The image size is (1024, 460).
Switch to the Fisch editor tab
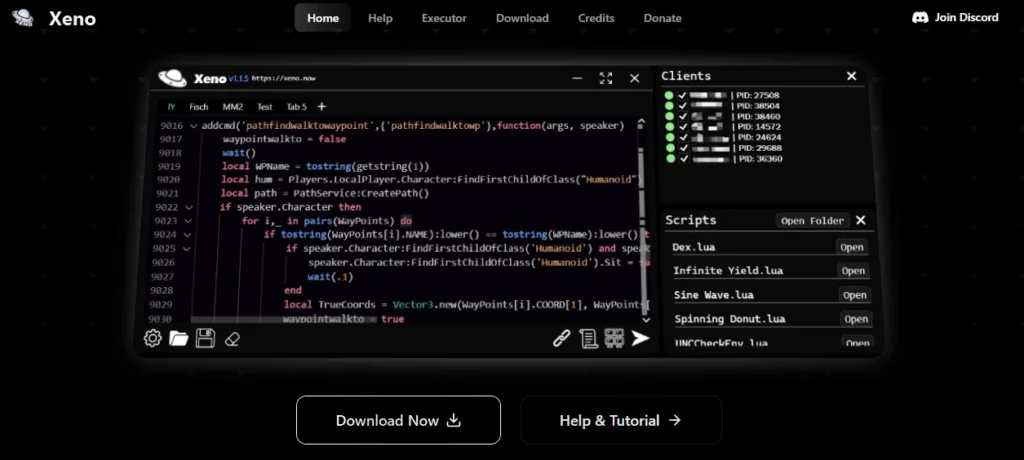[199, 107]
